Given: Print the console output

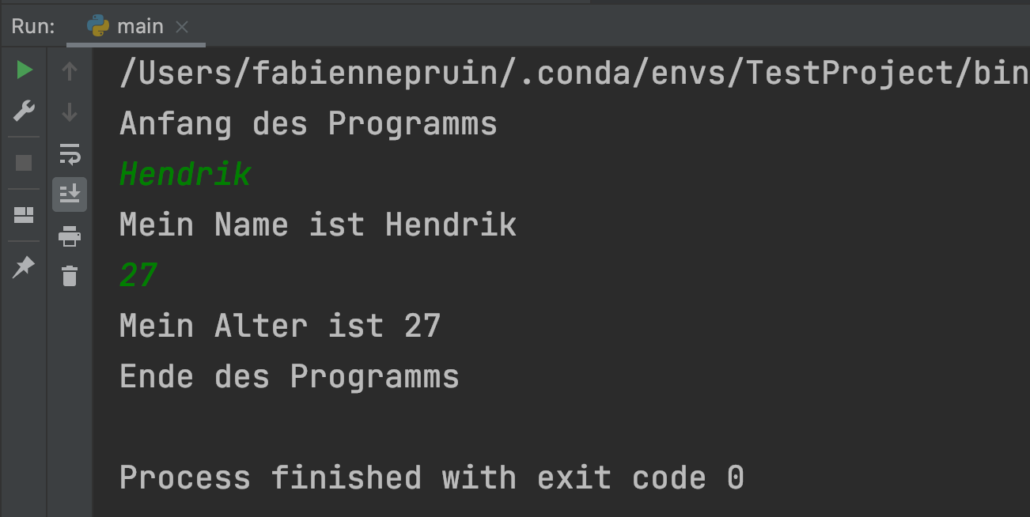Looking at the screenshot, I should 69,236.
